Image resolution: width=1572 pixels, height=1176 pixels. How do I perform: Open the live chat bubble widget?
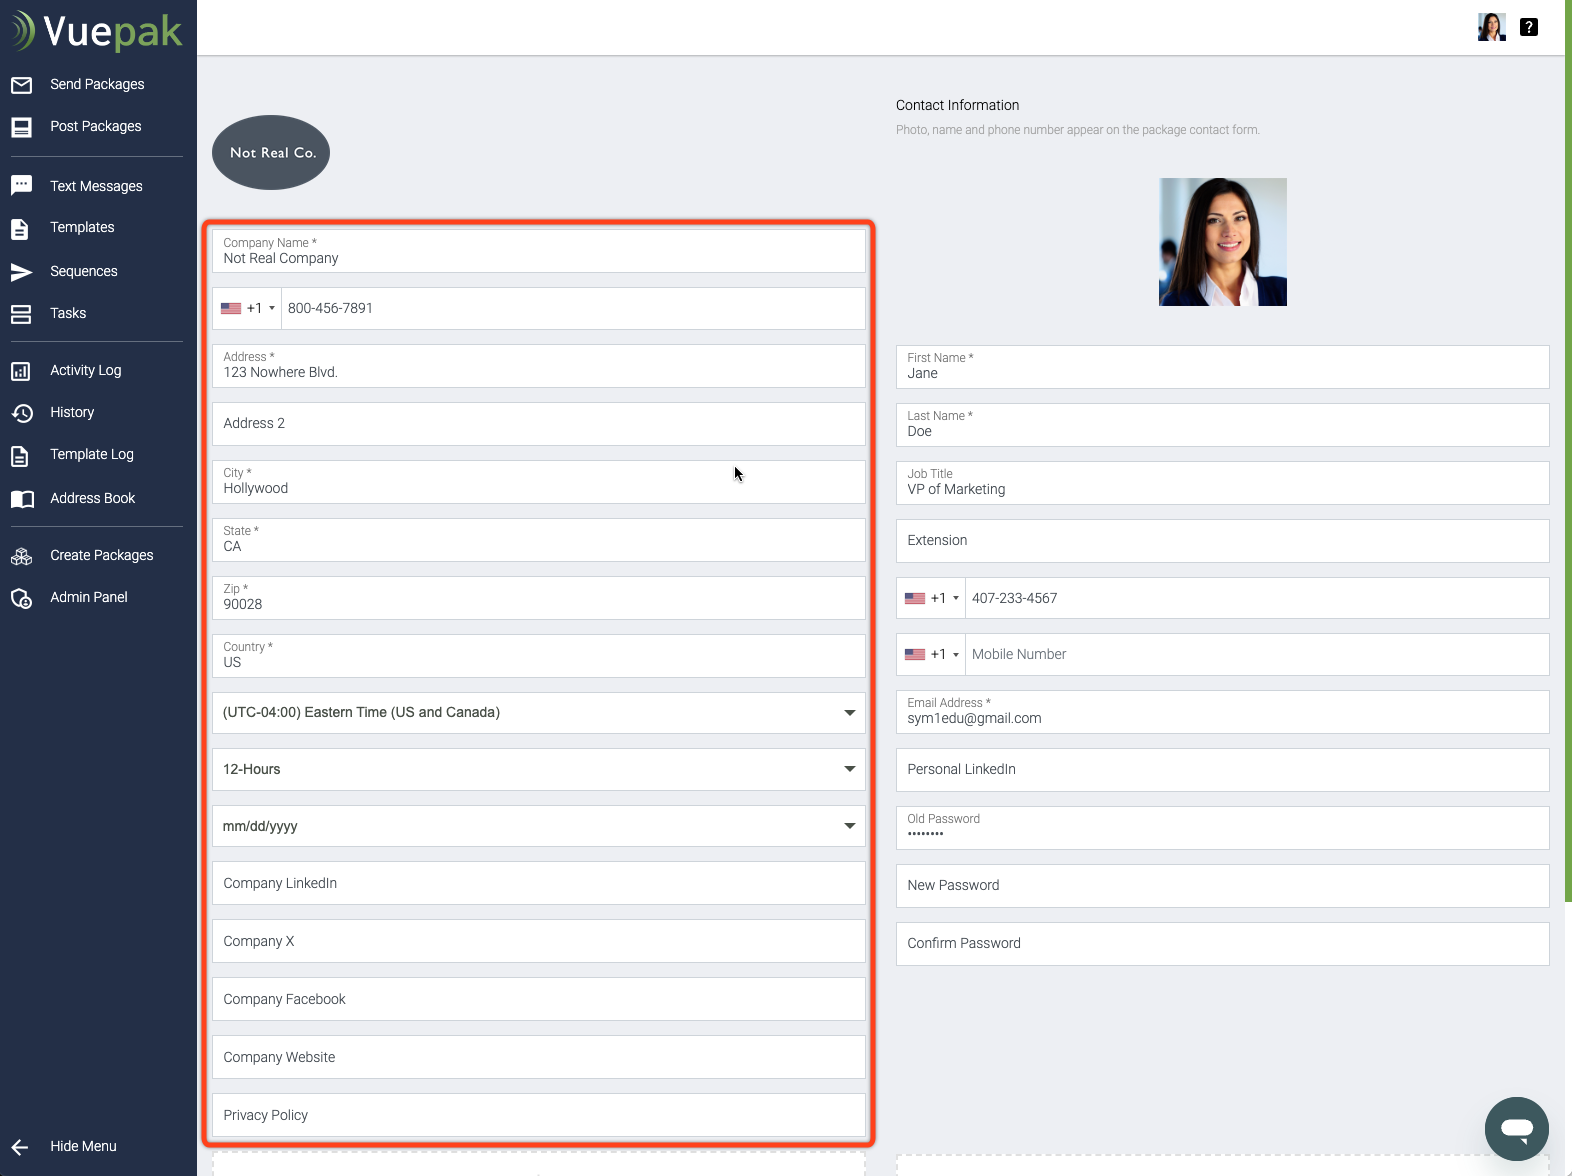1516,1128
